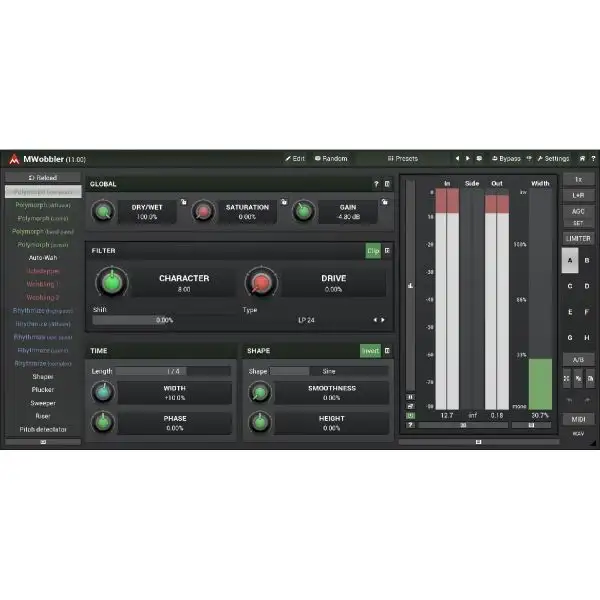Click the Dry/Wet knob
Viewport: 600px width, 600px height.
pyautogui.click(x=104, y=212)
